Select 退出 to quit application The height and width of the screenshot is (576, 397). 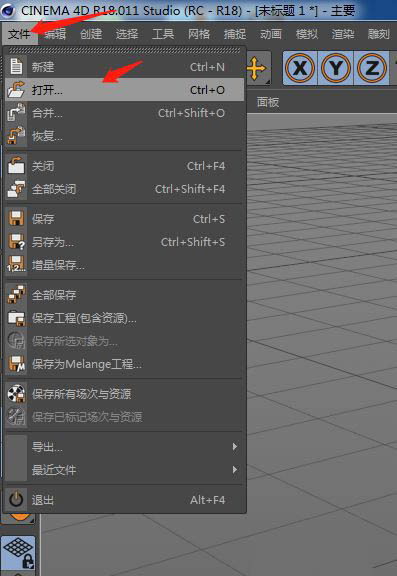[x=124, y=500]
